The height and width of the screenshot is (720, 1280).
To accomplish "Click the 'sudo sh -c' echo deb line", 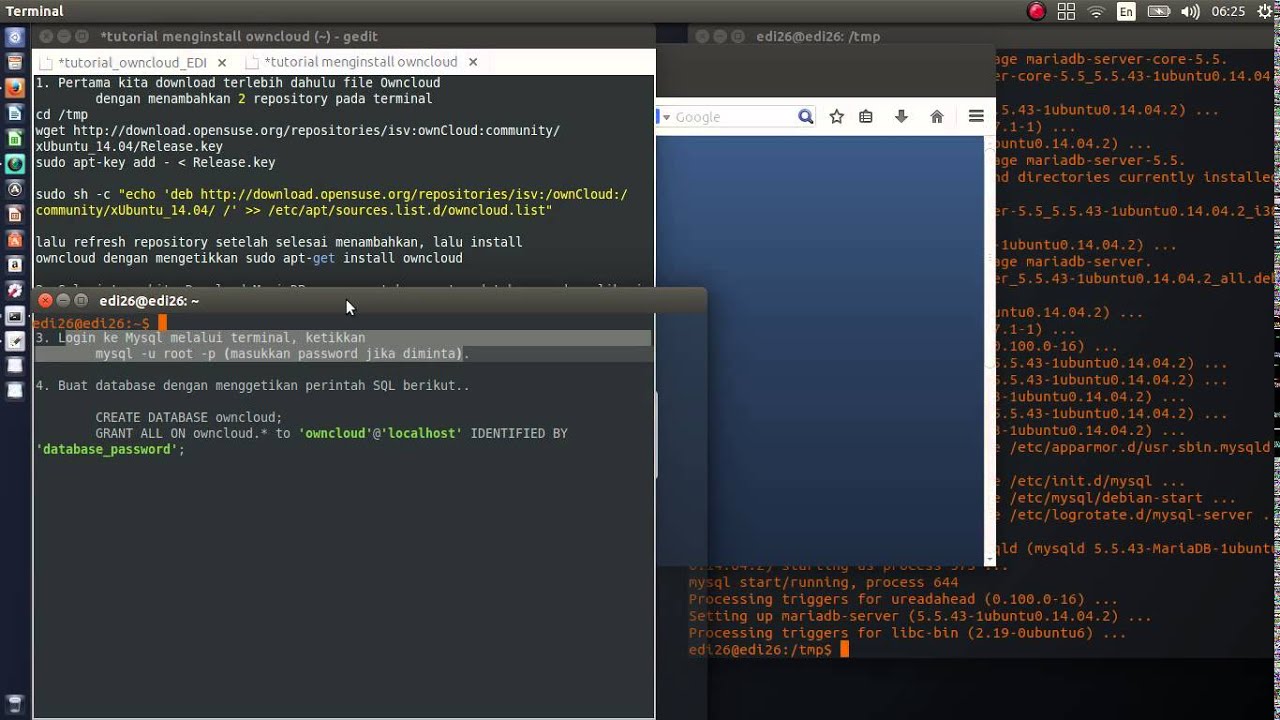I will [x=332, y=194].
